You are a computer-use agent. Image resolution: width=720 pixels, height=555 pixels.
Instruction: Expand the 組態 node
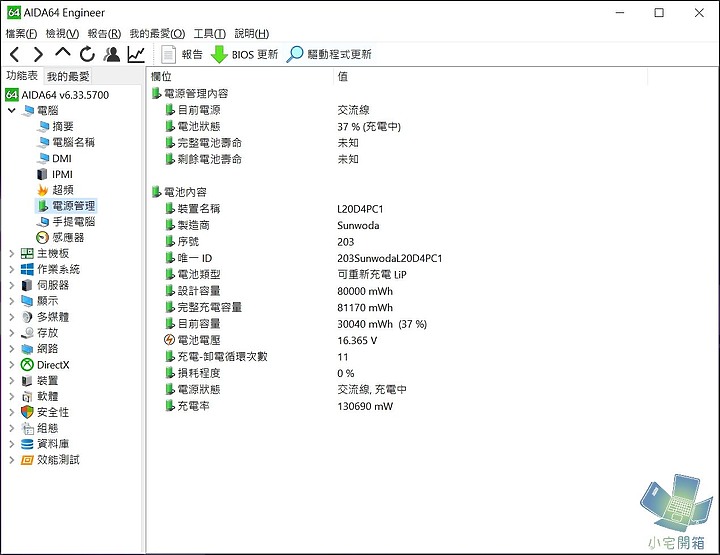(x=12, y=428)
